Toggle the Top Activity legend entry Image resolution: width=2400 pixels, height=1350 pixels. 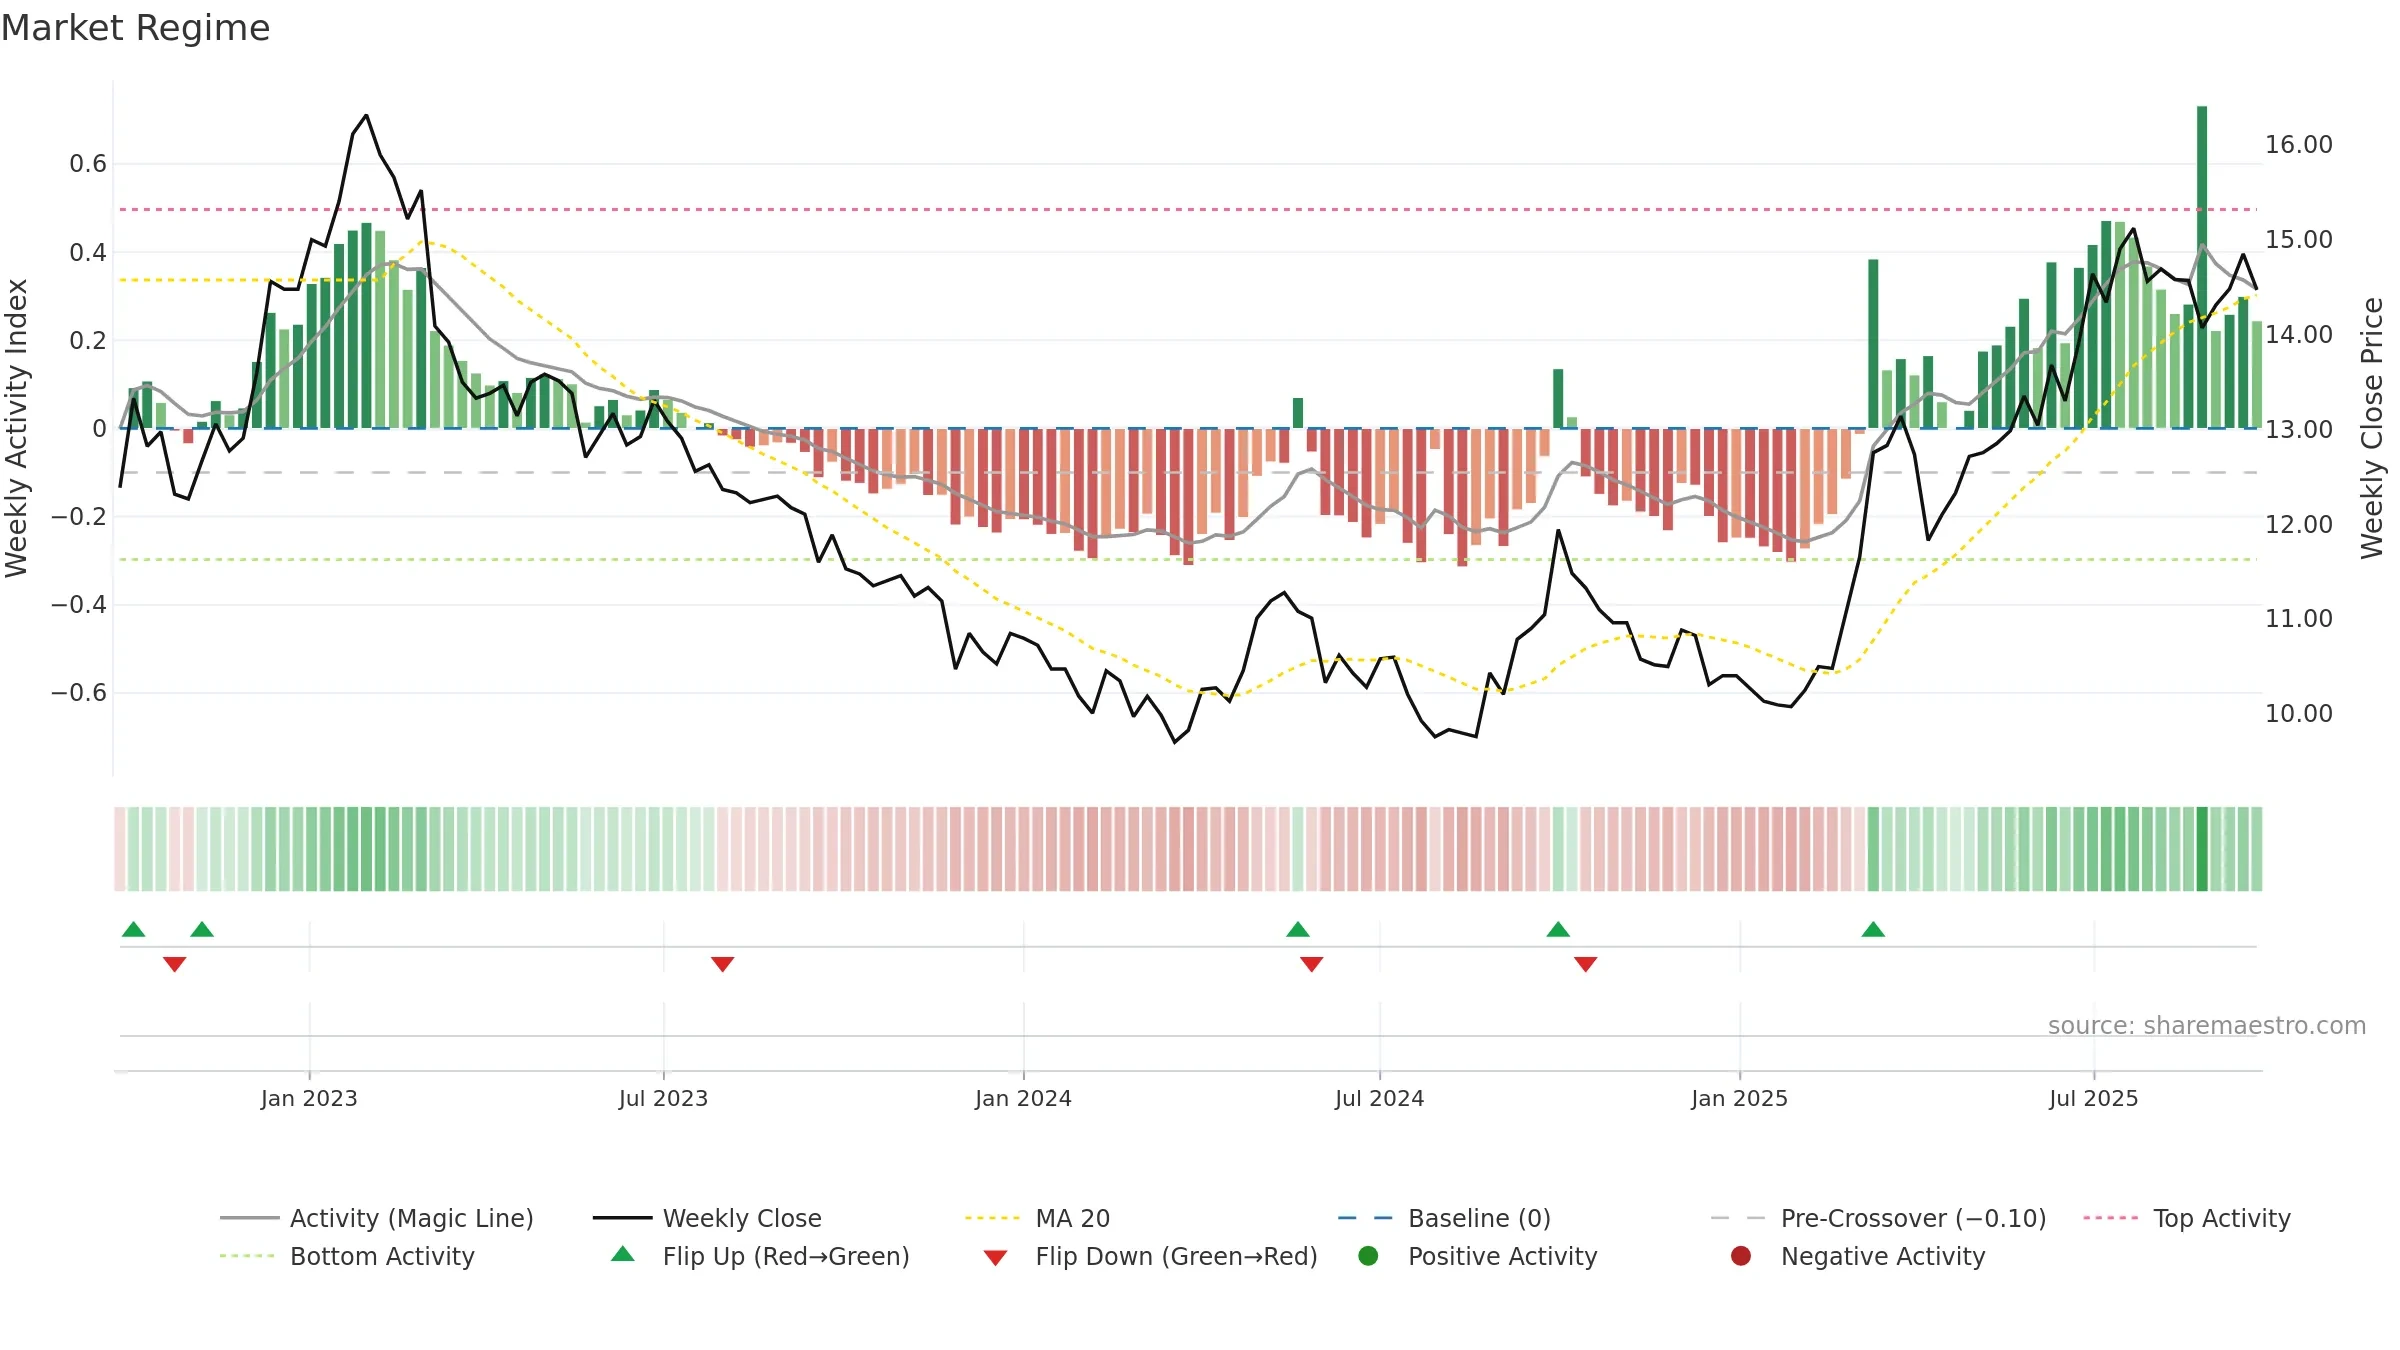coord(2187,1218)
